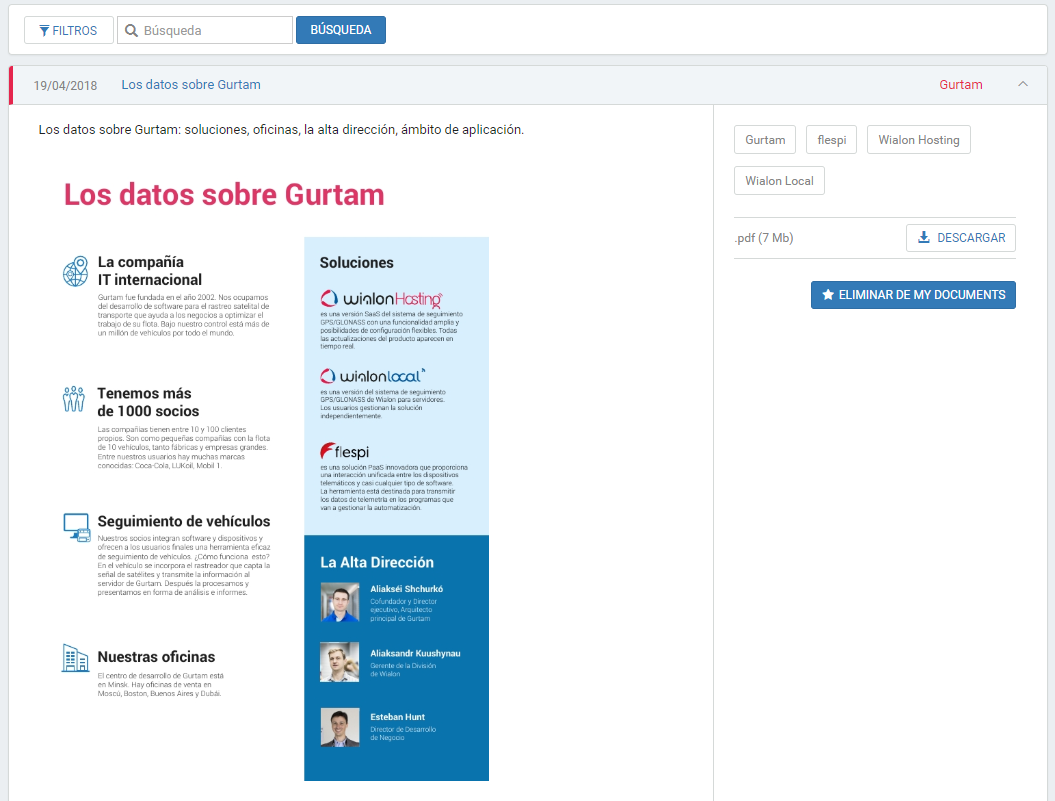Click the people icon beside Tenemos más de 1000 socios

pos(74,400)
